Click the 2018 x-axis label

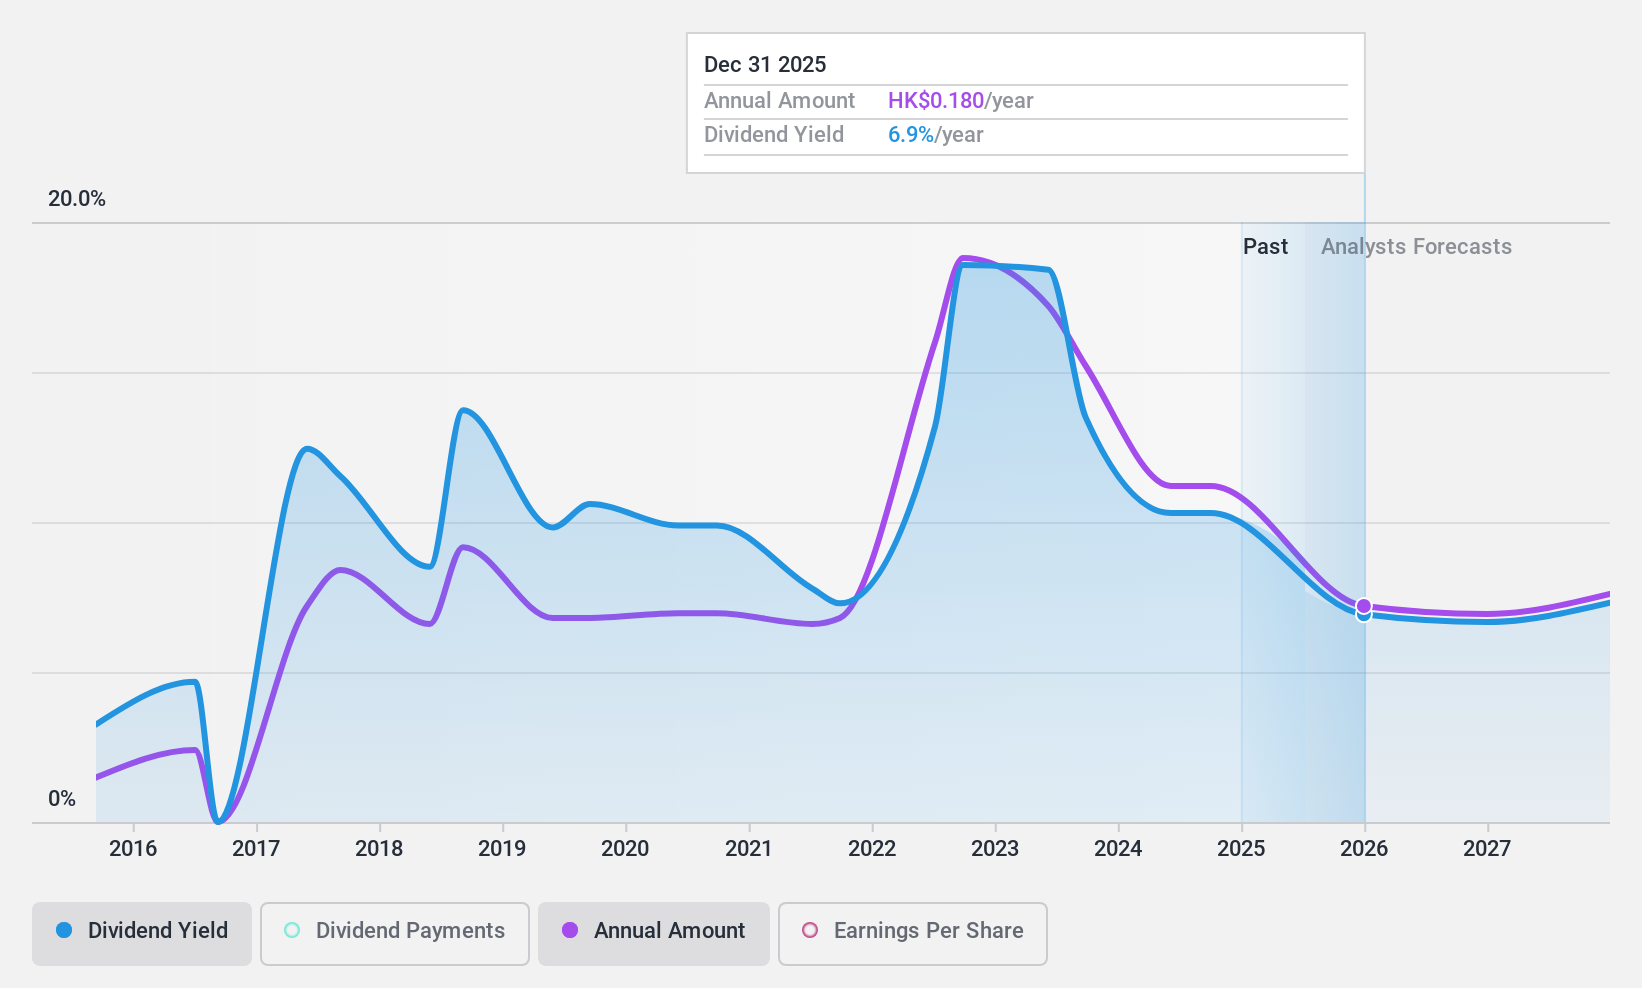coord(379,849)
